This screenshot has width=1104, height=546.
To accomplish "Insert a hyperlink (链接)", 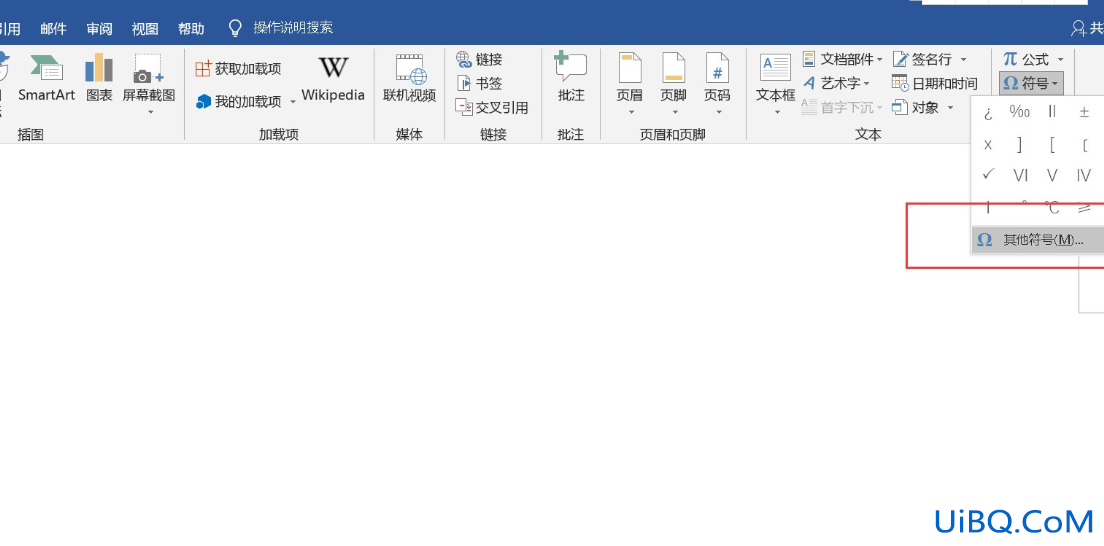I will 479,59.
